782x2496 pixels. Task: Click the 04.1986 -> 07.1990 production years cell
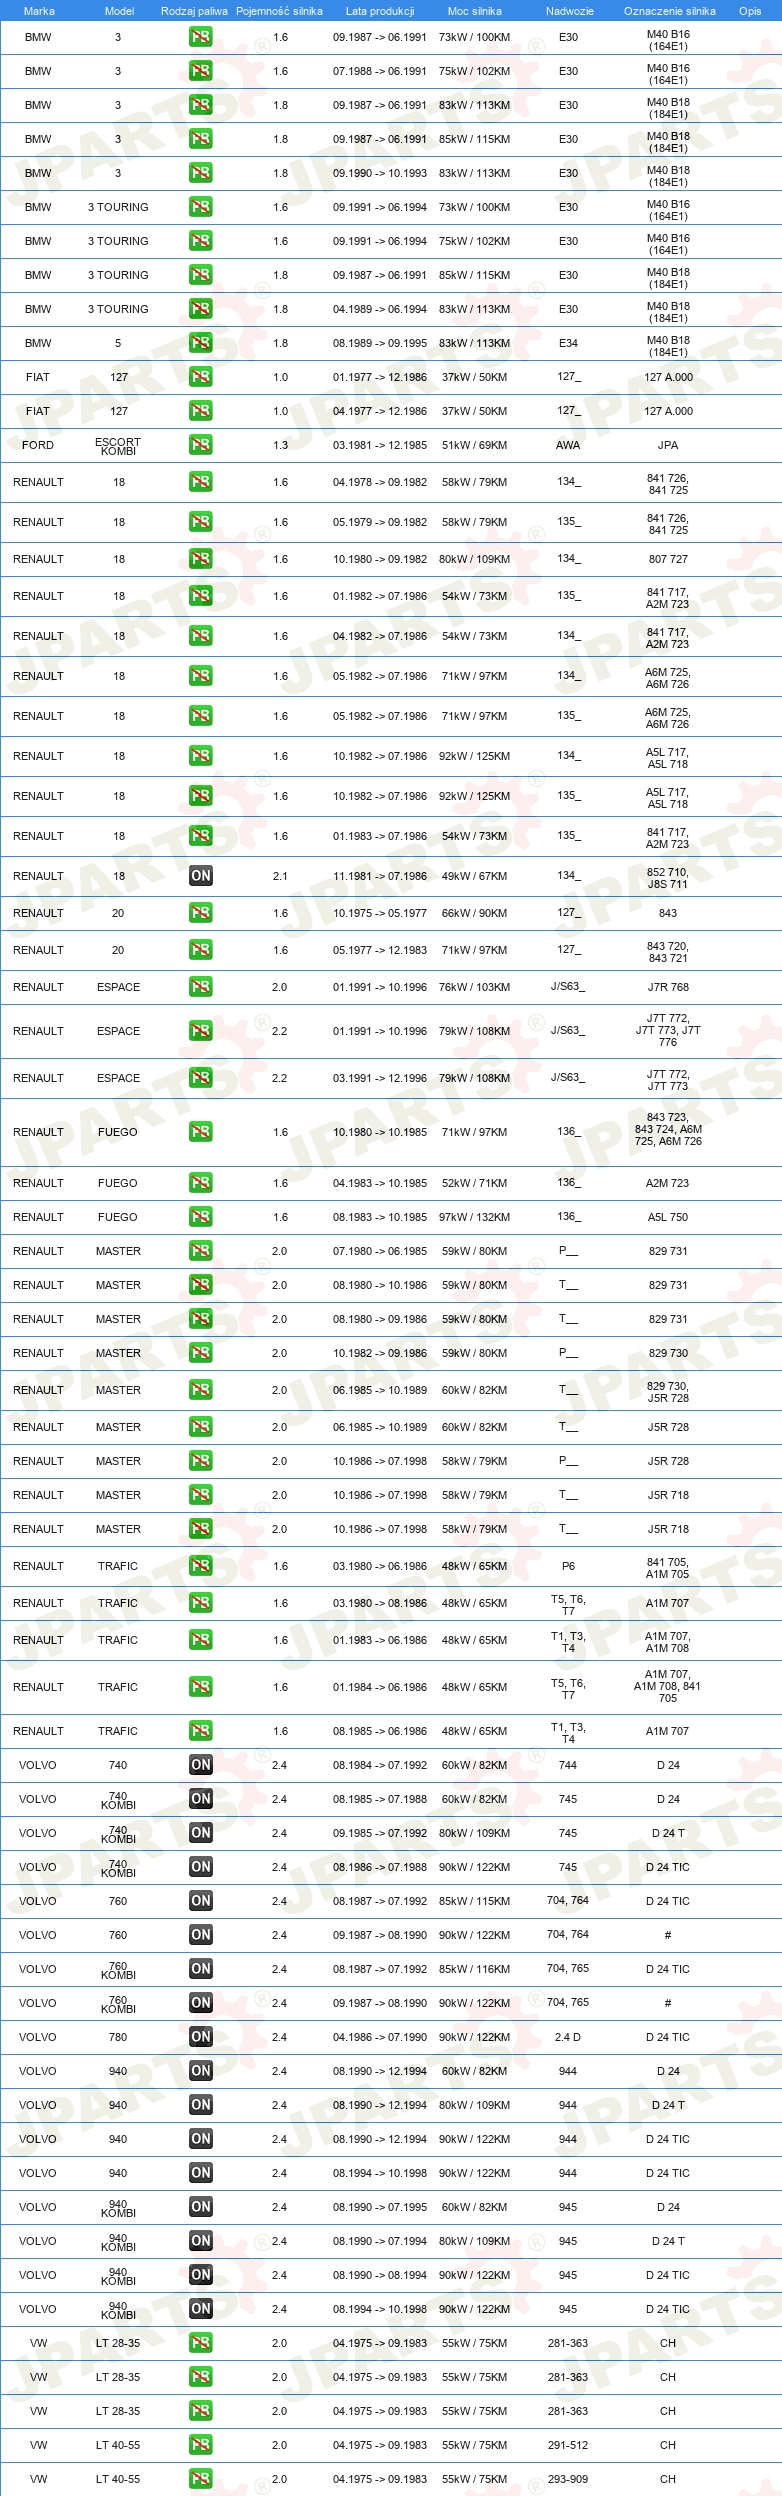380,2037
